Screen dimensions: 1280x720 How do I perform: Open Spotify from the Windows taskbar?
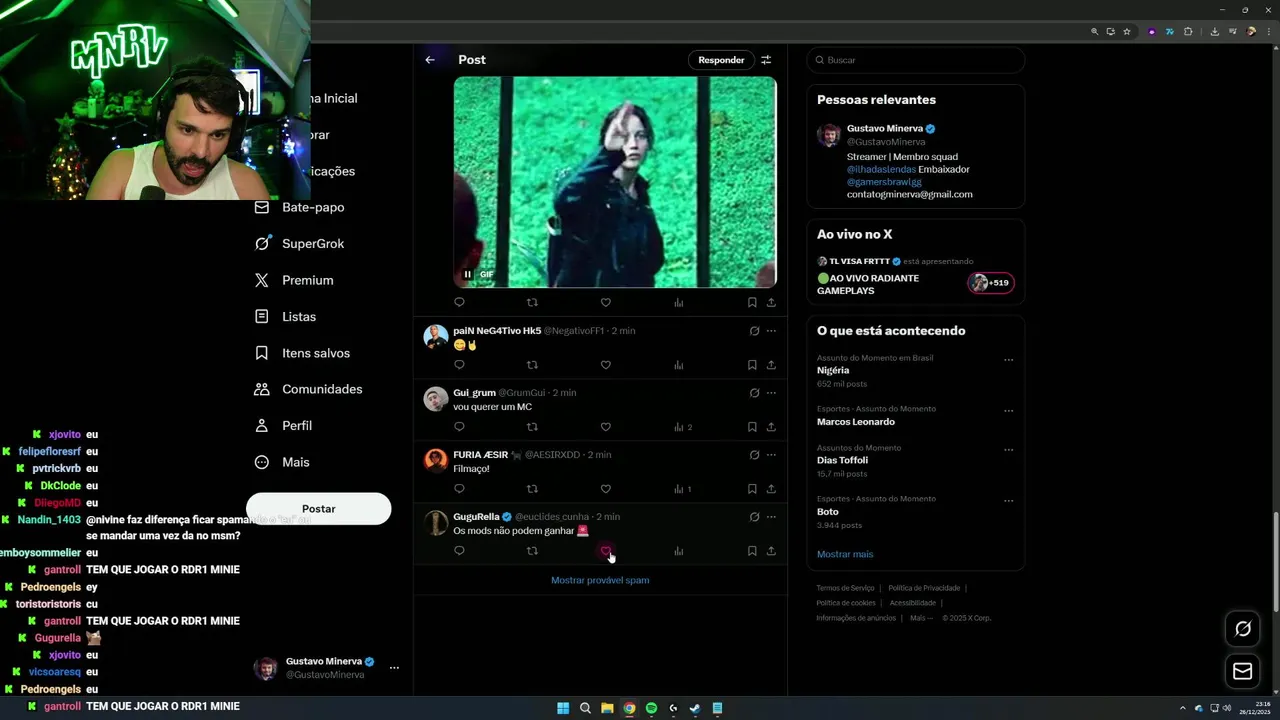pos(651,708)
